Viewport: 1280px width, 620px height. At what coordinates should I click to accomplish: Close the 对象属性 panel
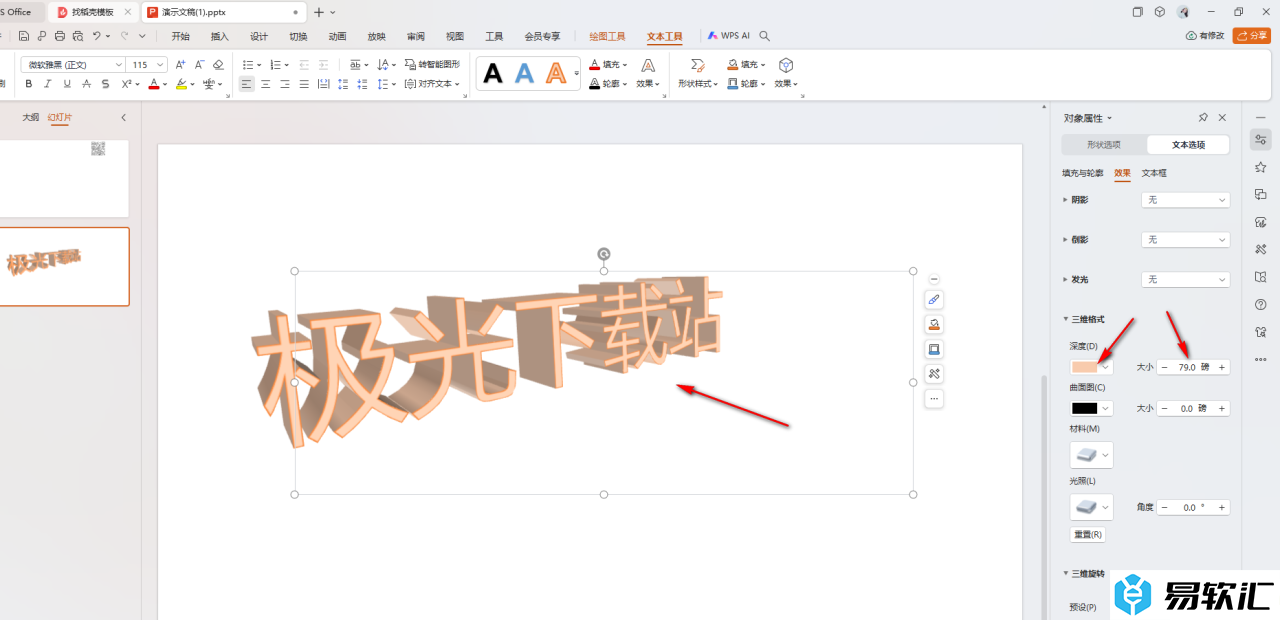(x=1222, y=118)
